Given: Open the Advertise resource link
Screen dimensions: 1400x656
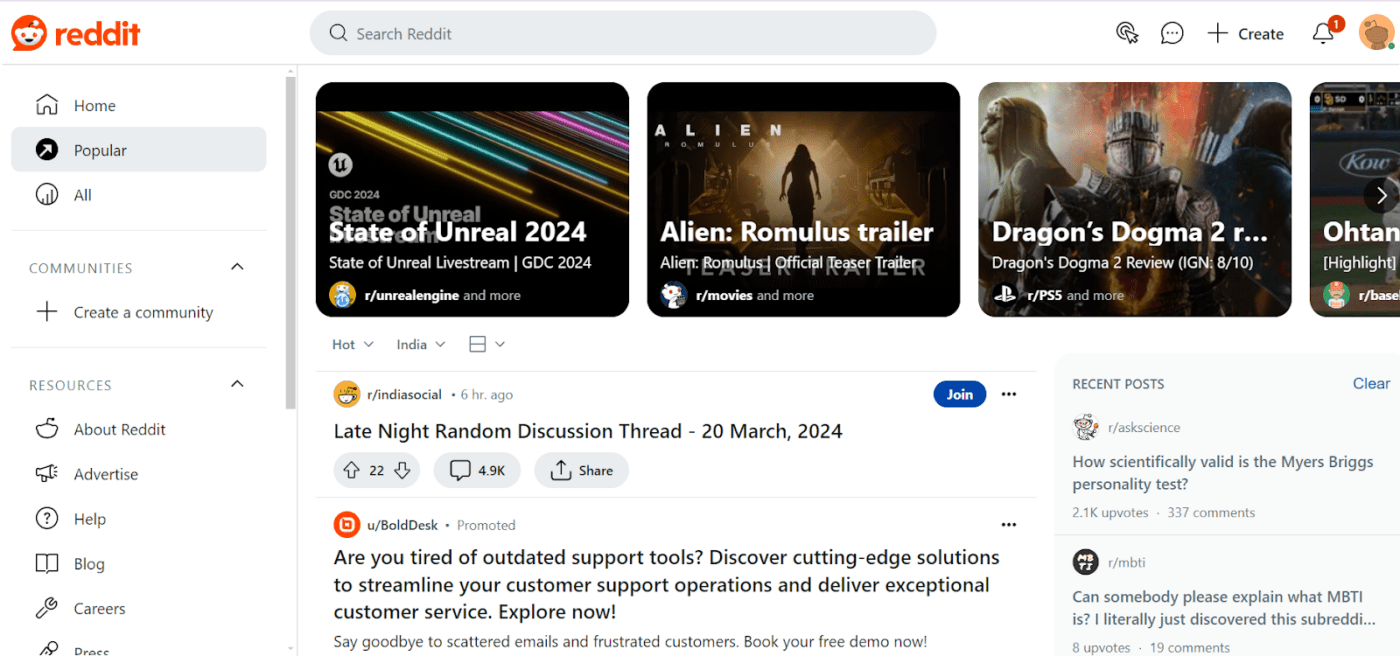Looking at the screenshot, I should click(x=138, y=474).
